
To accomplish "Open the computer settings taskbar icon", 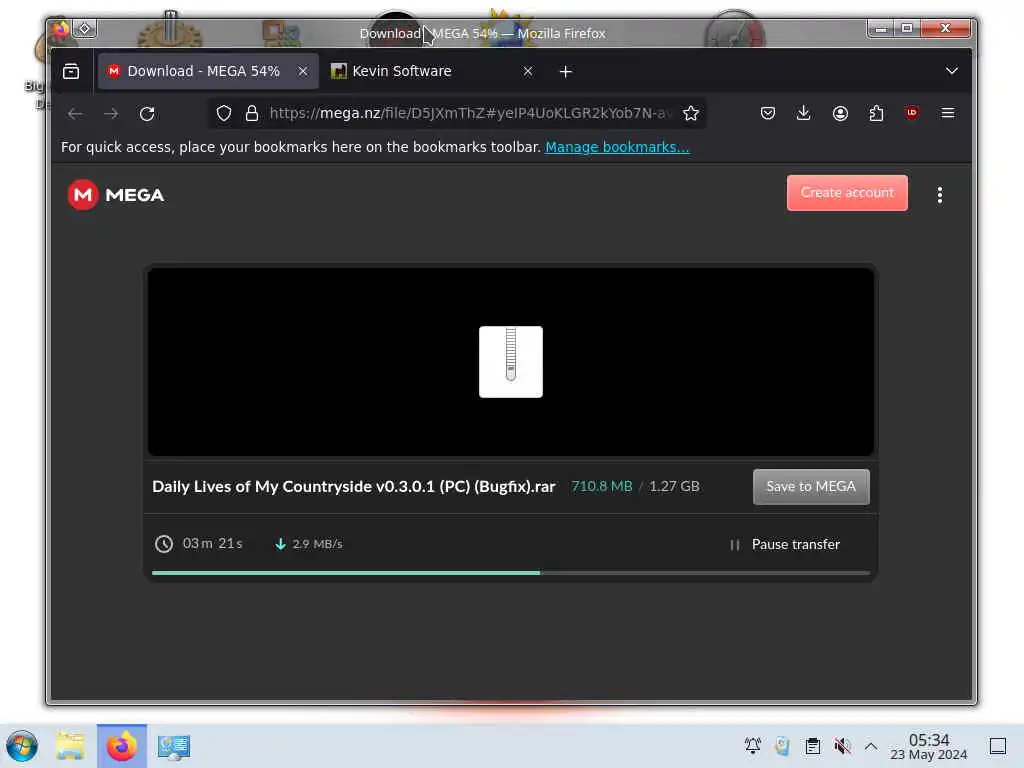I will coord(174,746).
